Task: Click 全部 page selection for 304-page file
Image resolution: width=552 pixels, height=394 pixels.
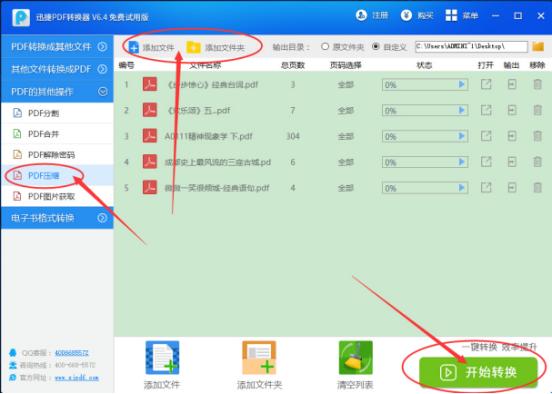Action: click(345, 136)
